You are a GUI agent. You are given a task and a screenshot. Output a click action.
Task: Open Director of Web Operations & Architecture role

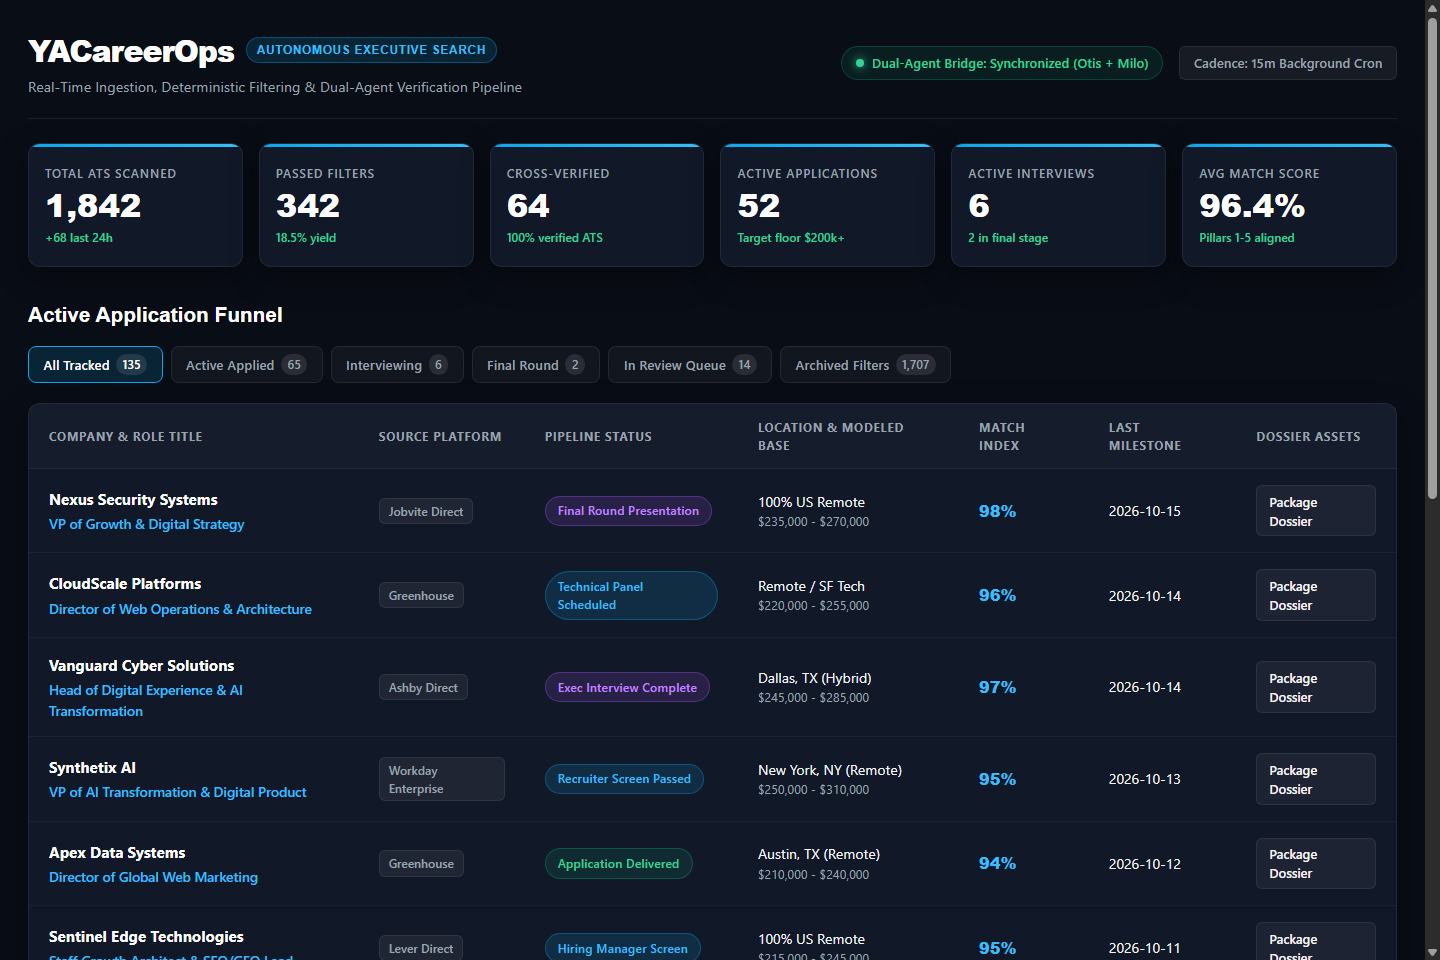[x=180, y=609]
